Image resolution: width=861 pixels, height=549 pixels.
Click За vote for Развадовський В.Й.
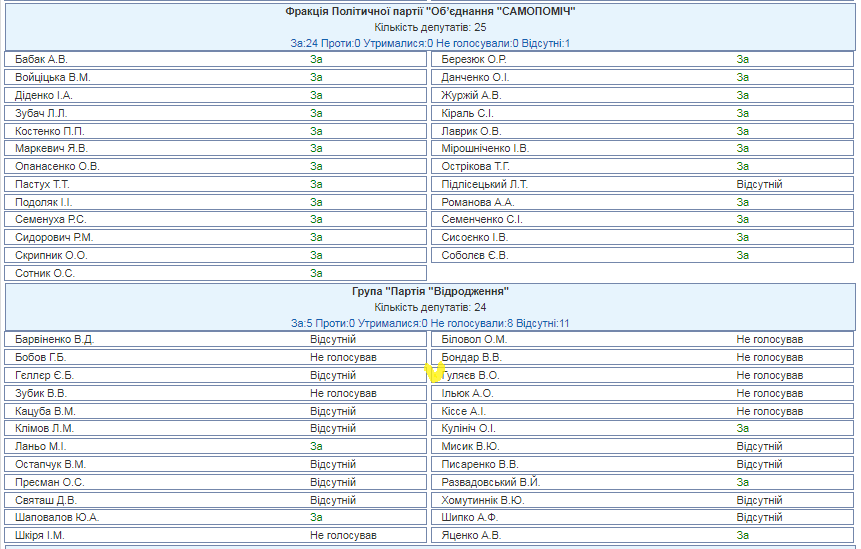click(742, 483)
